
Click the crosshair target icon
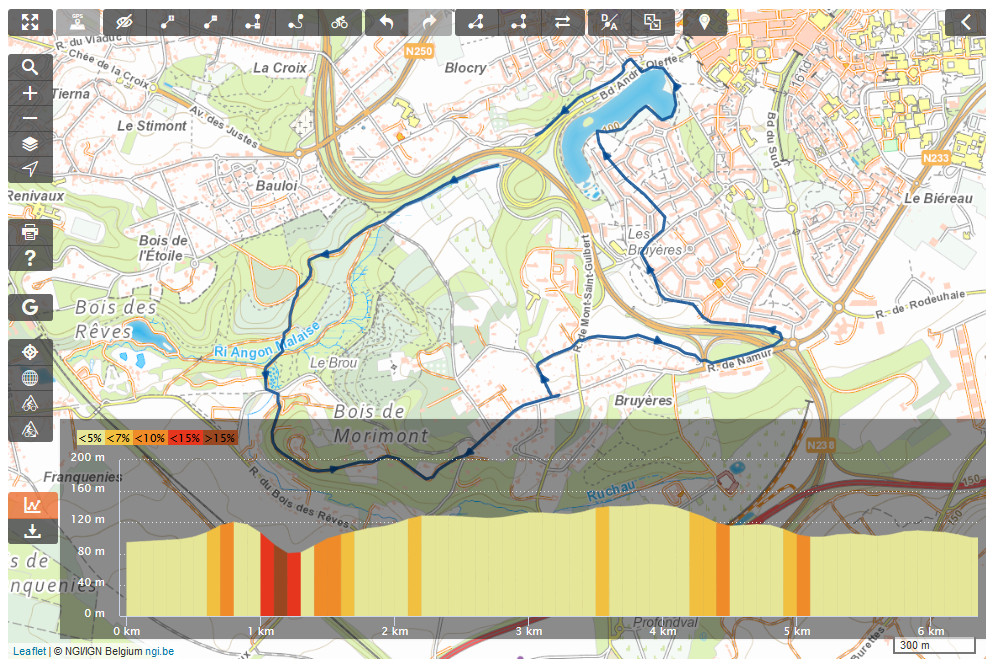[x=30, y=352]
